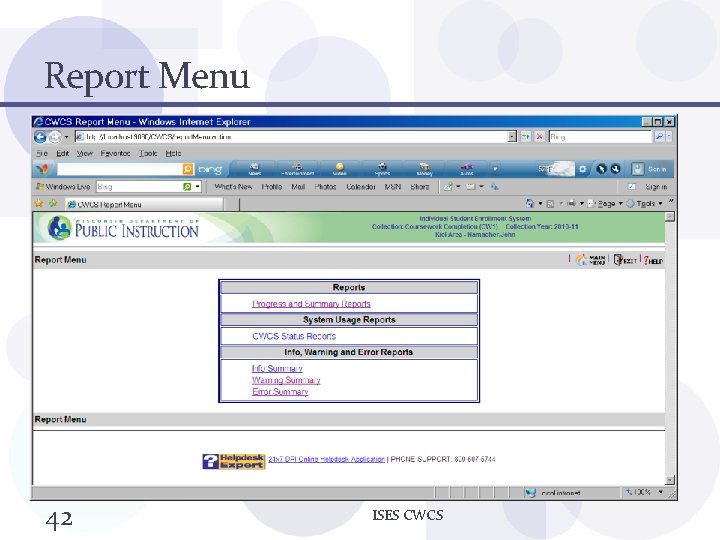The height and width of the screenshot is (540, 720).
Task: Open the Windows Live search options dropdown
Action: pos(197,186)
